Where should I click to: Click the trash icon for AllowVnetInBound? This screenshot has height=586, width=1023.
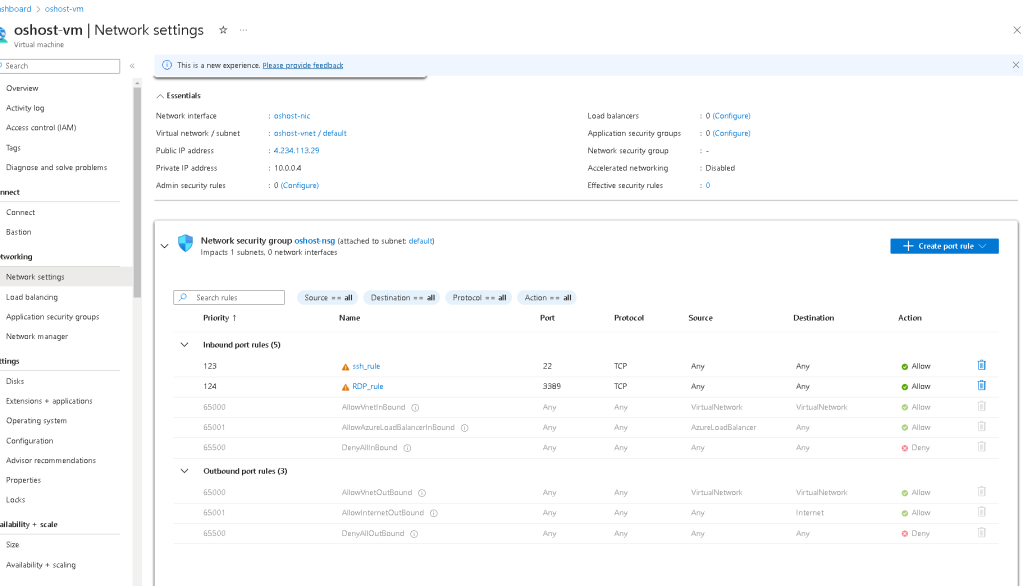(x=981, y=407)
